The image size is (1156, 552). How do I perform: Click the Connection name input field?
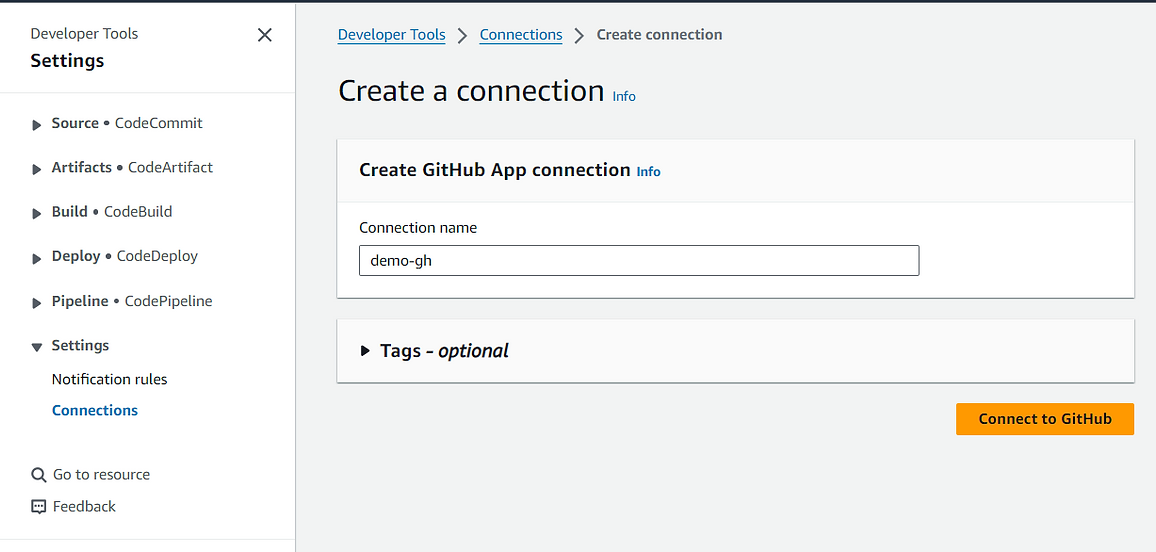click(x=639, y=261)
